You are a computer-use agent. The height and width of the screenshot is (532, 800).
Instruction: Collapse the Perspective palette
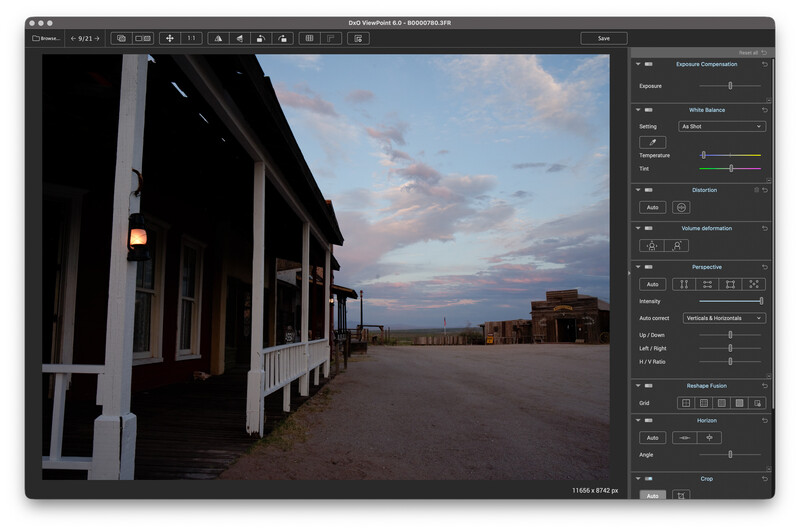[x=638, y=267]
